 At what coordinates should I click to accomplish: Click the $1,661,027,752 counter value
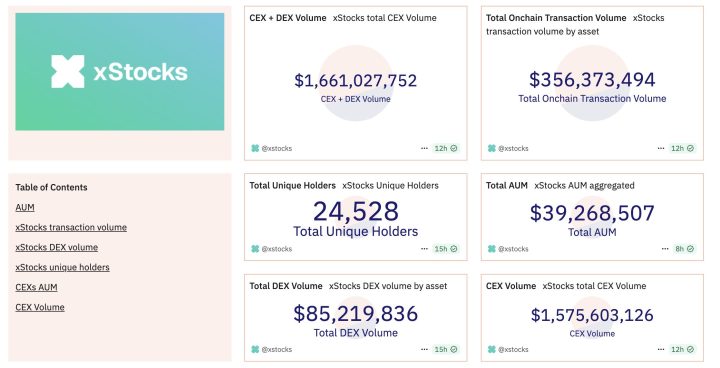pos(356,80)
